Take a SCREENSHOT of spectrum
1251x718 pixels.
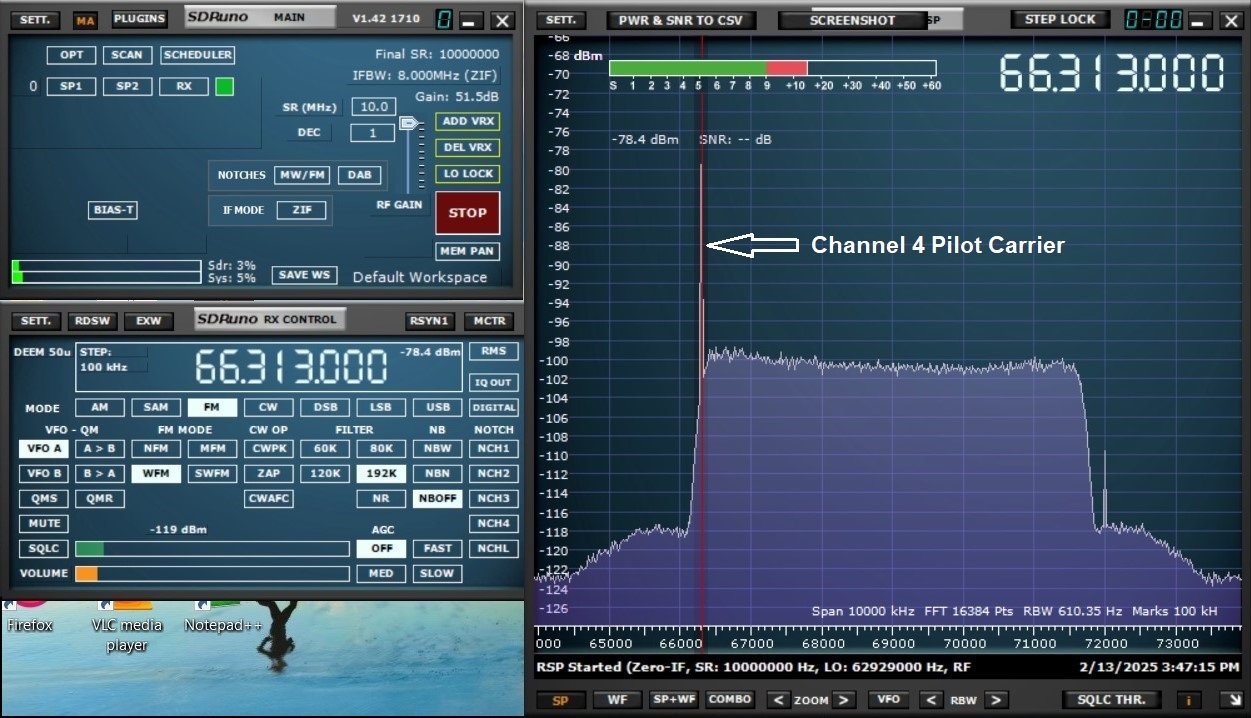coord(853,20)
